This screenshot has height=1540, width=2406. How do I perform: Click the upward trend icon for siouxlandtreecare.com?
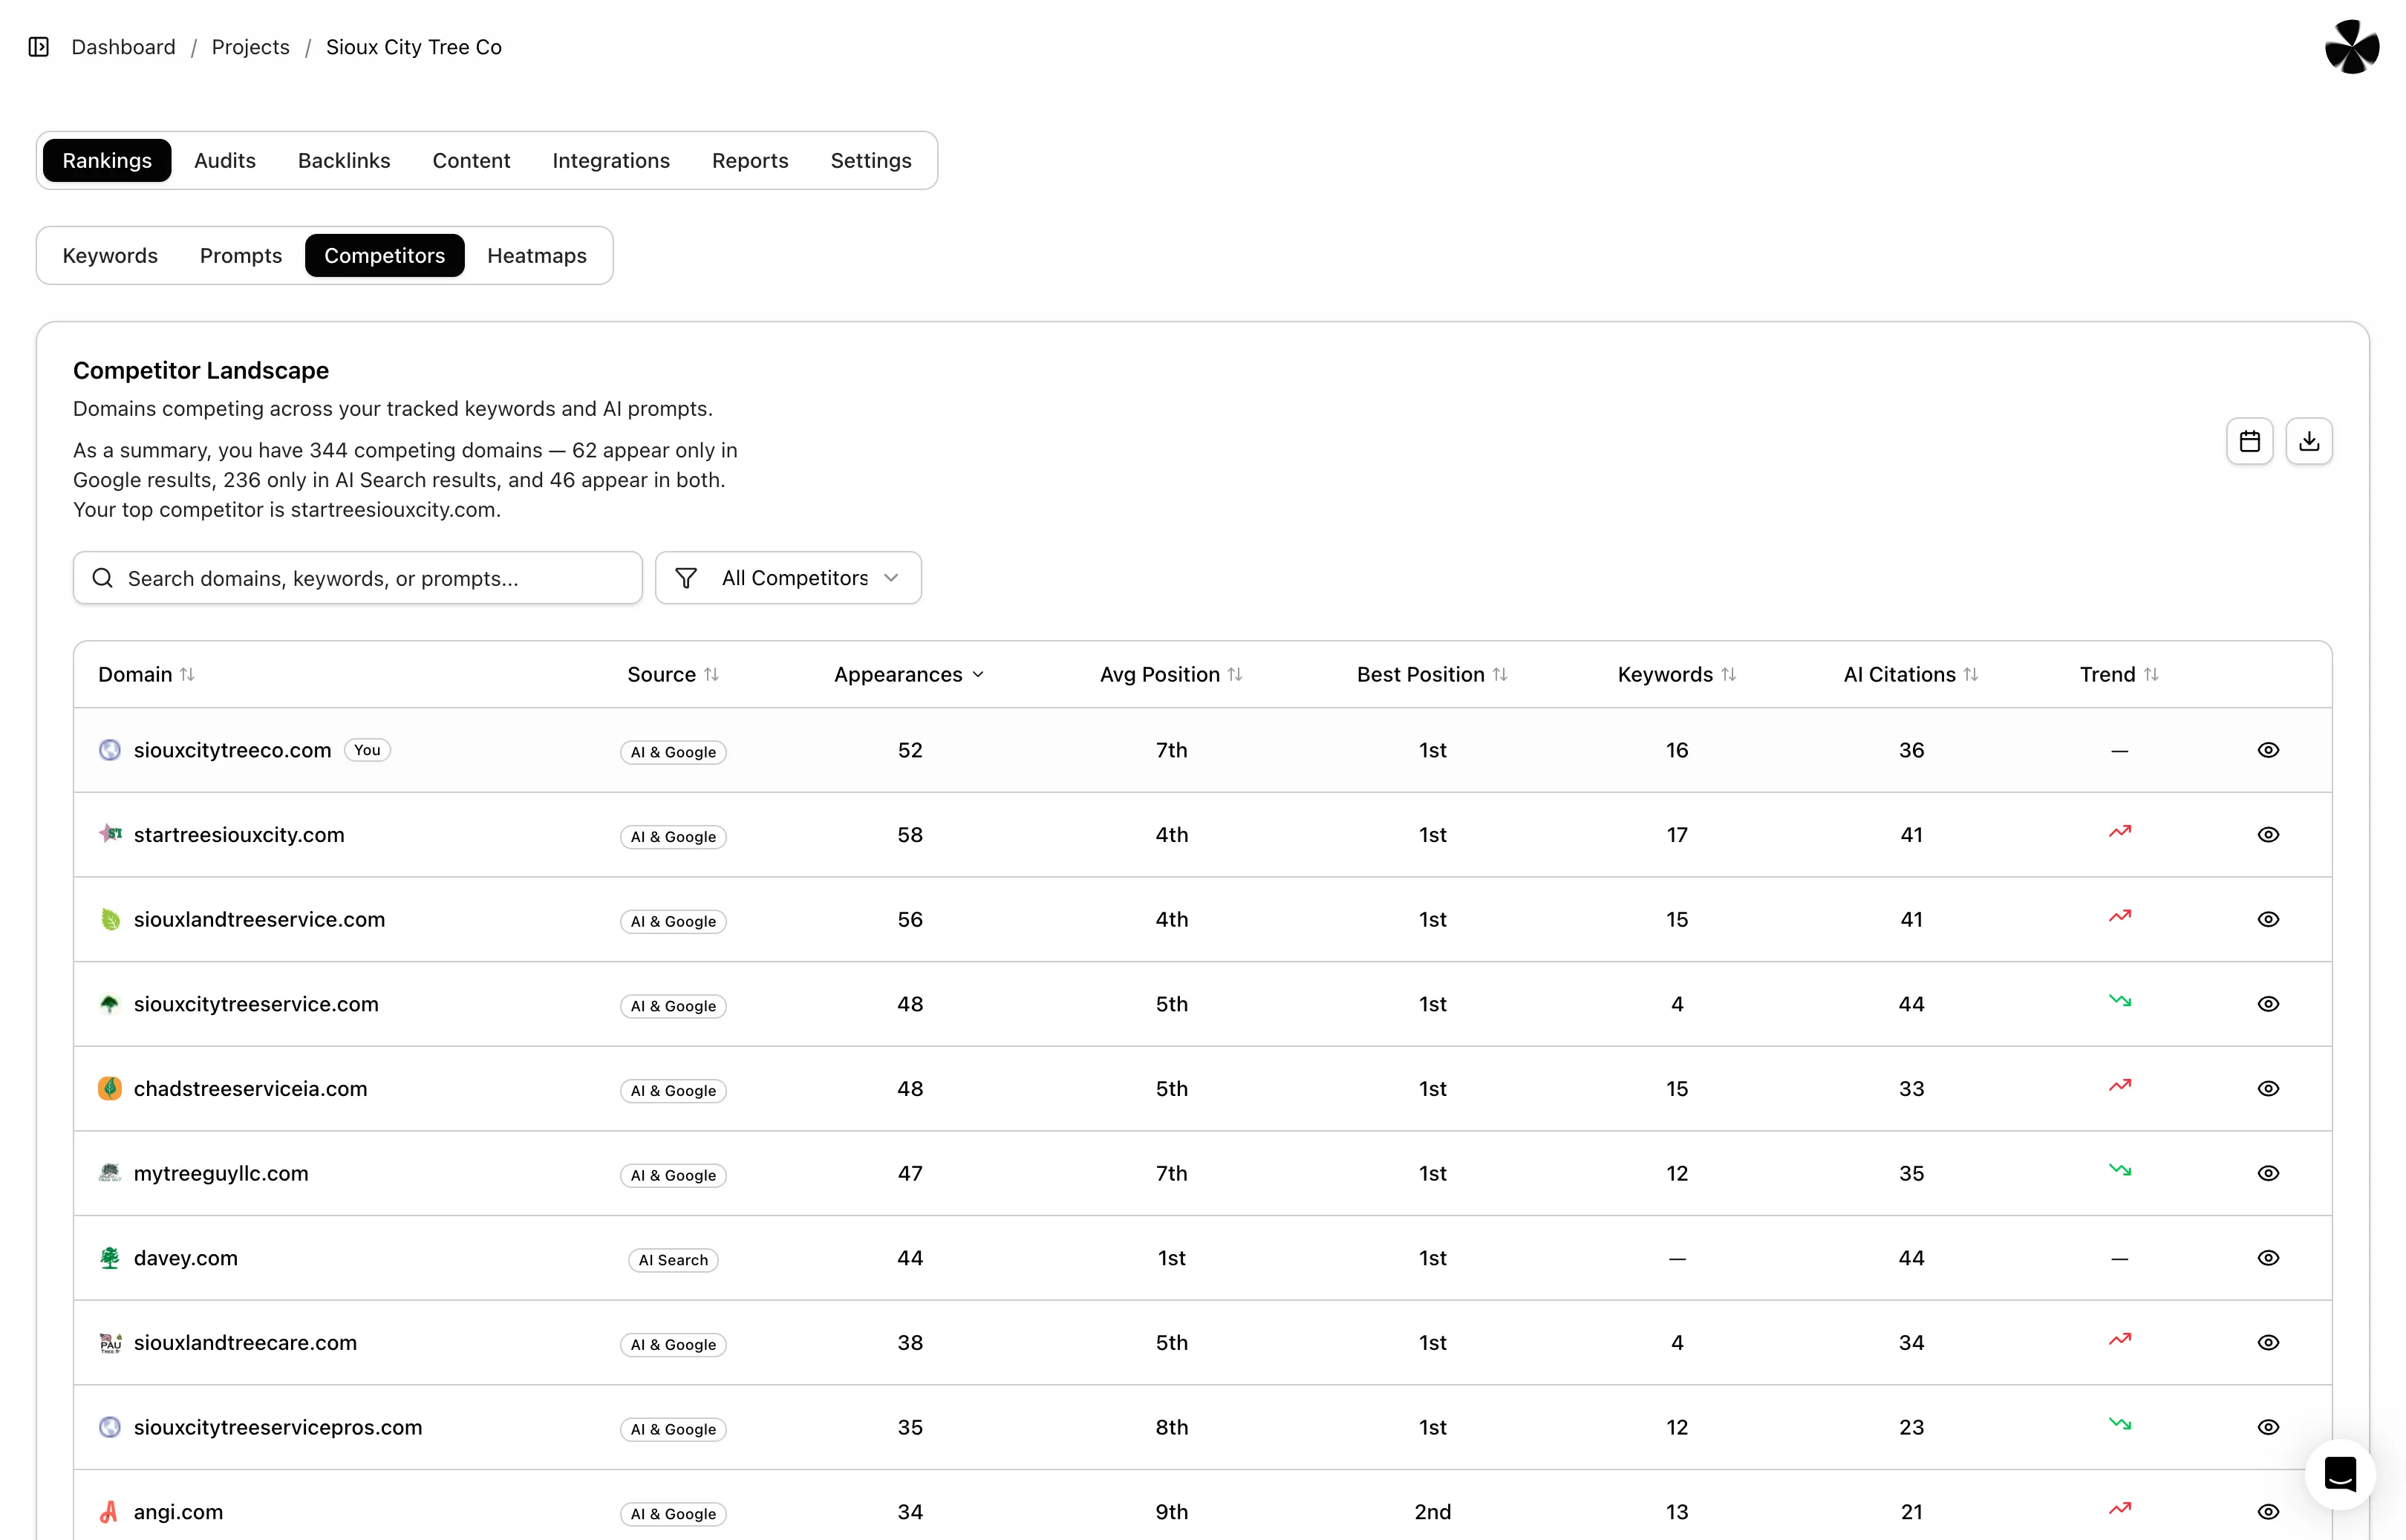pos(2119,1340)
